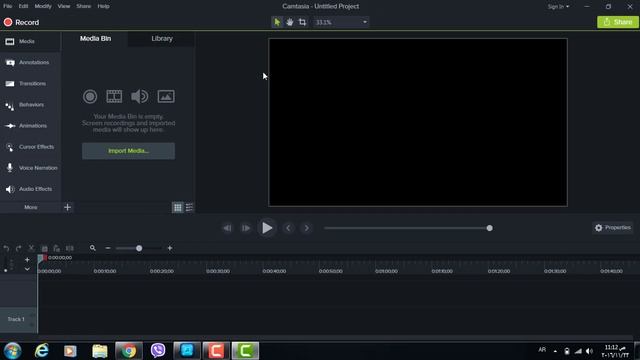
Task: Select the Edit (arrow) mode tool
Action: click(277, 22)
